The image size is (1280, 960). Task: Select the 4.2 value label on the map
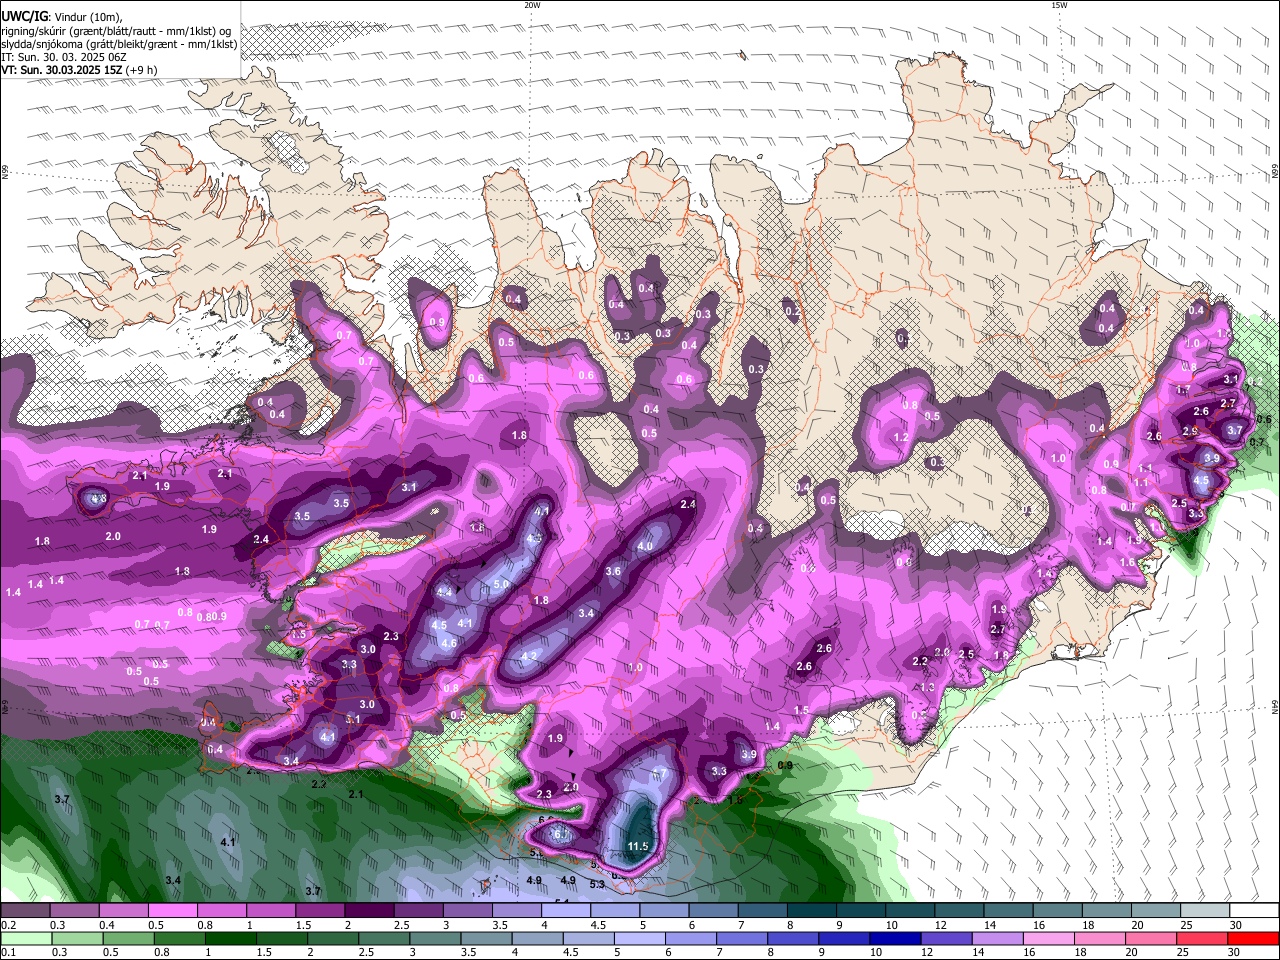[530, 656]
